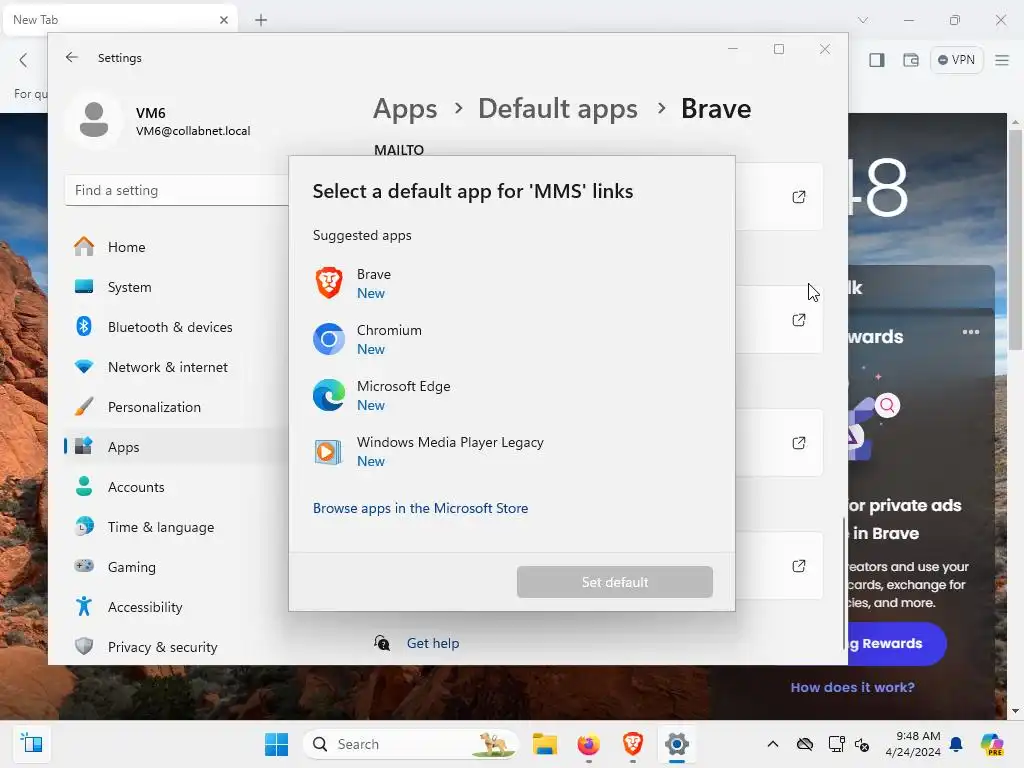Screen dimensions: 1024x768
Task: Open the external link icon in the second row
Action: pyautogui.click(x=799, y=320)
